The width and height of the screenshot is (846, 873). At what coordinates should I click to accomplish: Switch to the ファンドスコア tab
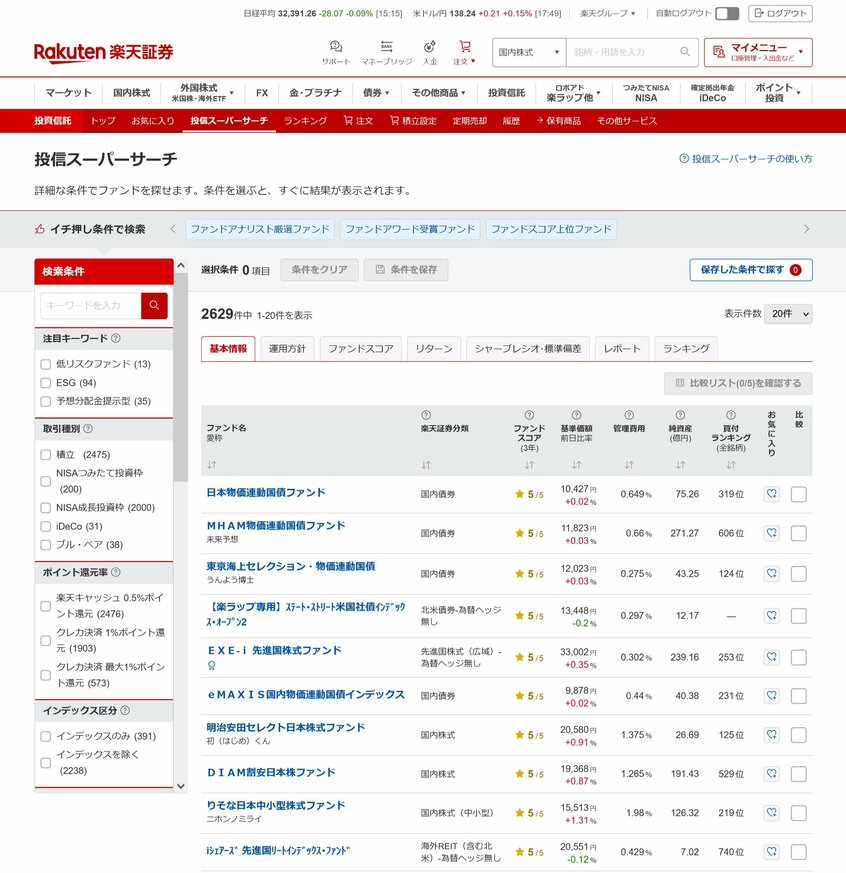361,349
